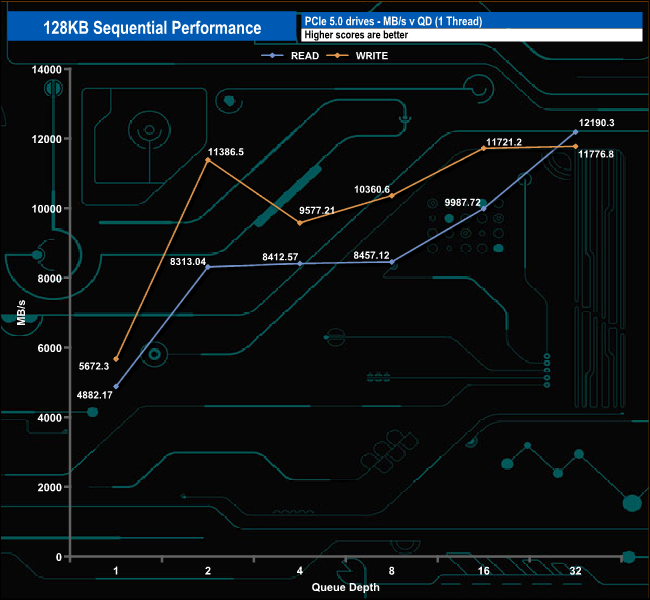Click the 12000 y-axis tick label
The height and width of the screenshot is (600, 650).
[46, 139]
